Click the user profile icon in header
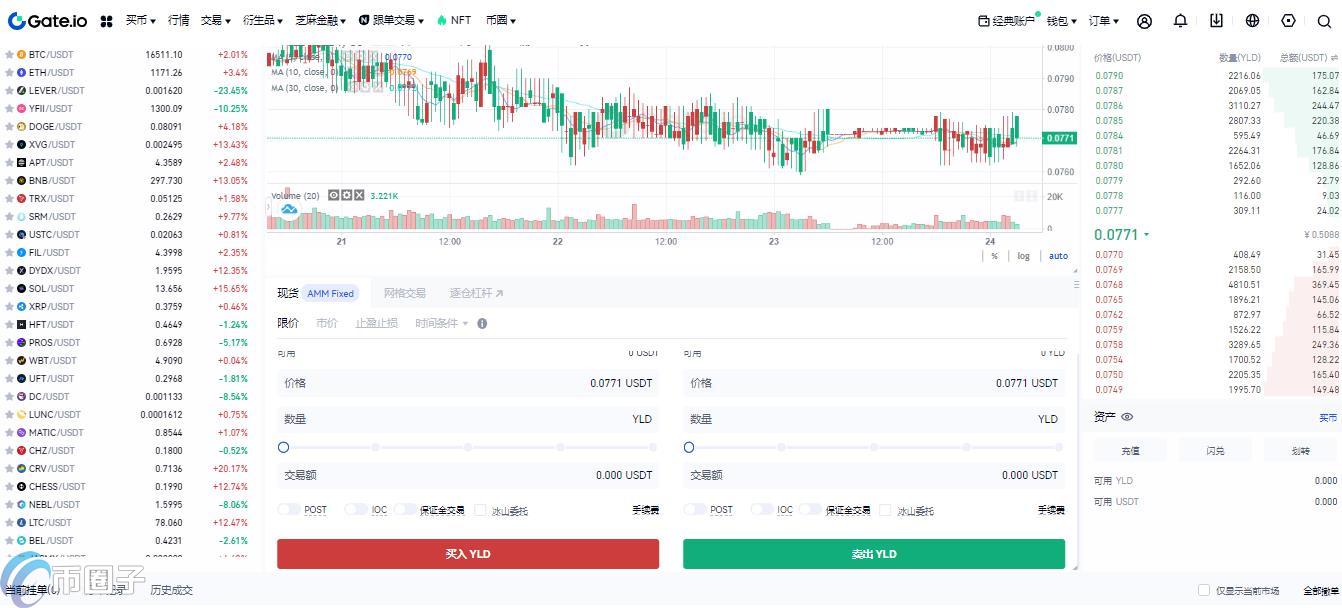This screenshot has width=1342, height=608. pyautogui.click(x=1145, y=21)
